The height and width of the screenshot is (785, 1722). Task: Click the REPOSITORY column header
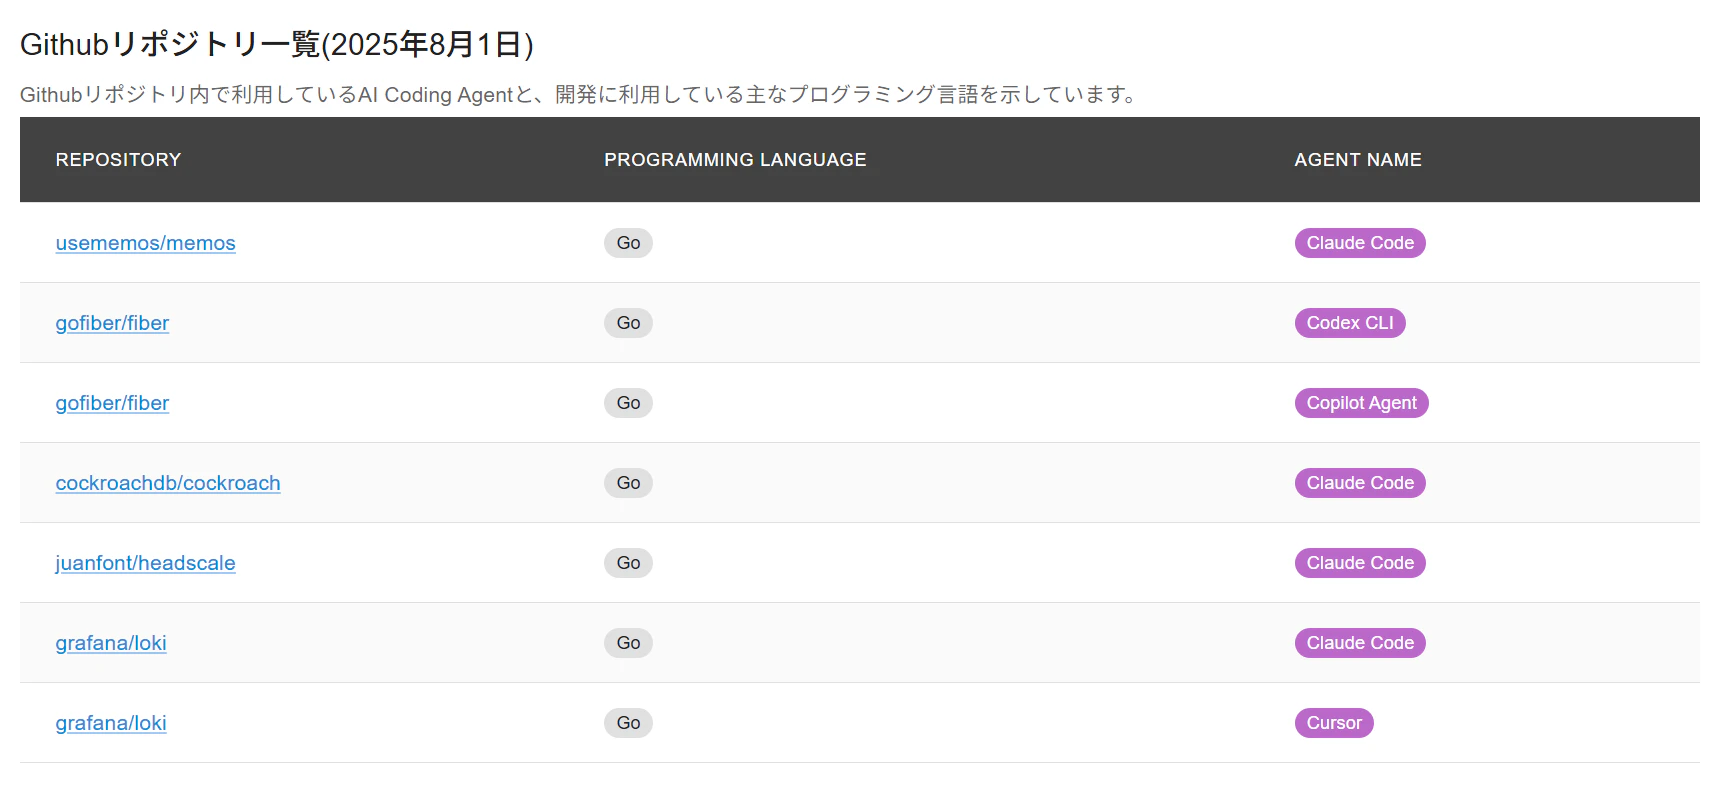coord(118,160)
